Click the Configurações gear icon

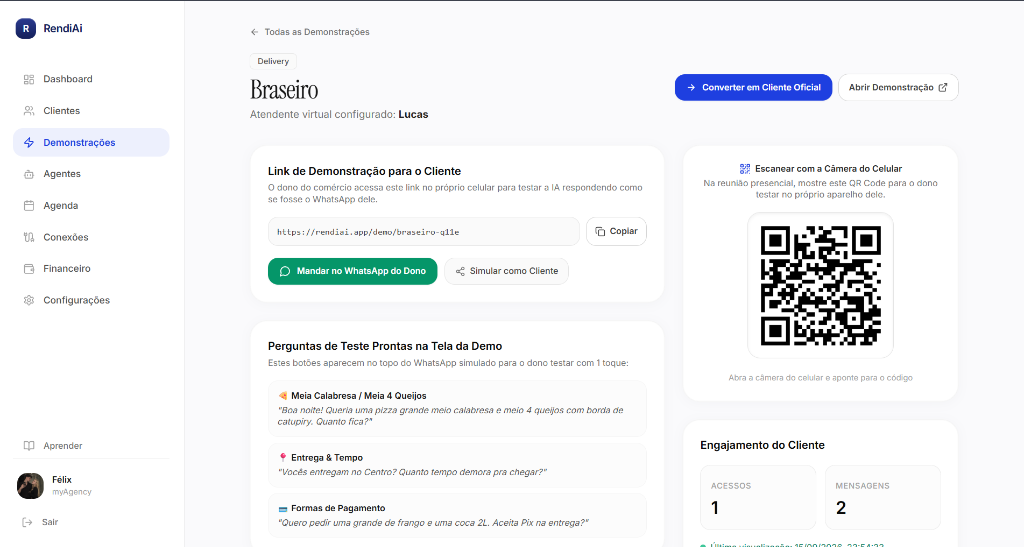coord(29,300)
